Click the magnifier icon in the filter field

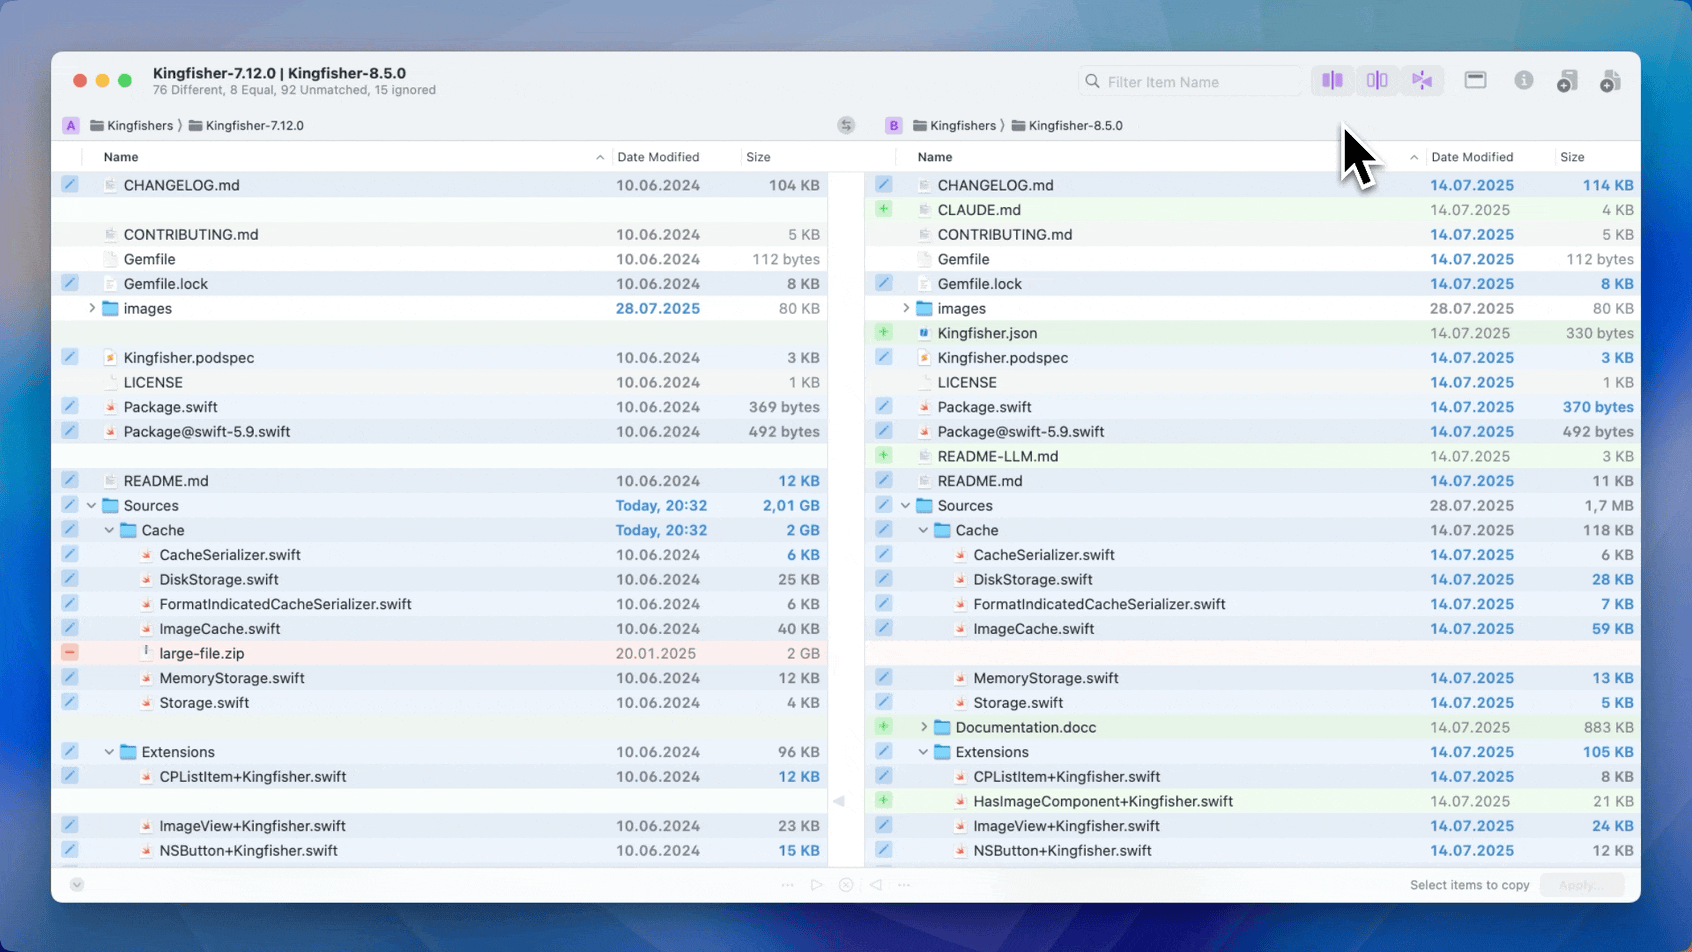point(1092,81)
